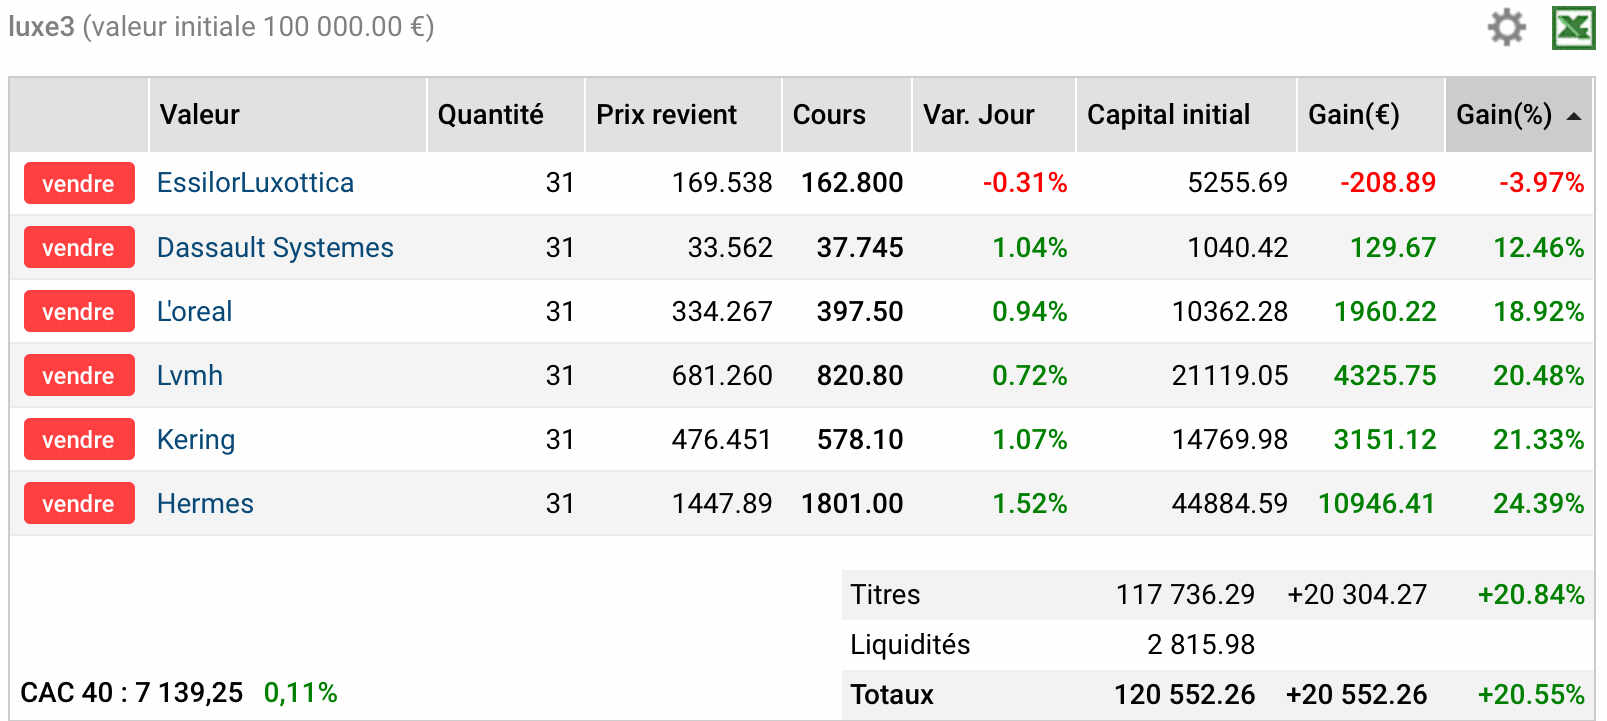Select Hermes capital initial 44884.59

coord(1230,503)
